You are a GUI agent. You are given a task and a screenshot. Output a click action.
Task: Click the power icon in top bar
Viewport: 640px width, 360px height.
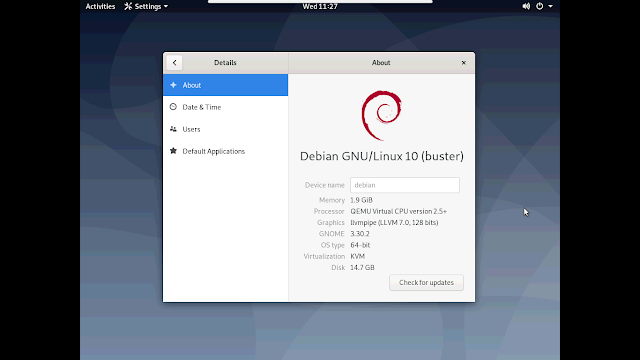tap(540, 6)
